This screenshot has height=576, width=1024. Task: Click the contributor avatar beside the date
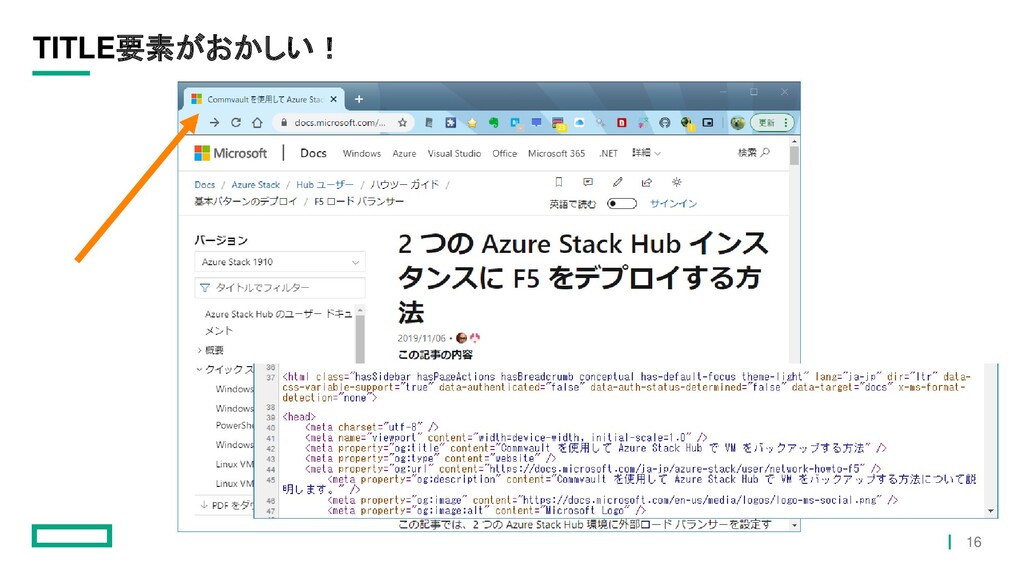pyautogui.click(x=461, y=338)
